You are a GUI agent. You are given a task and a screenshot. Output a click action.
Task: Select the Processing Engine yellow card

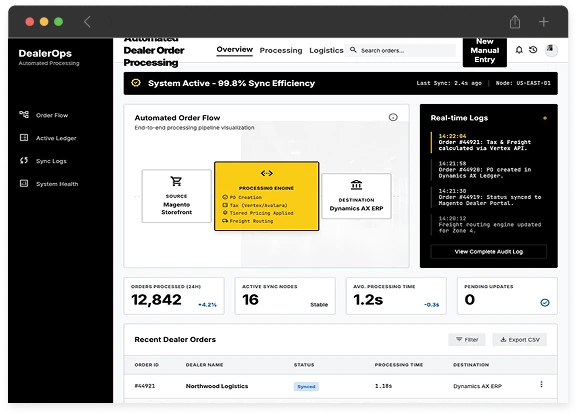pyautogui.click(x=267, y=196)
